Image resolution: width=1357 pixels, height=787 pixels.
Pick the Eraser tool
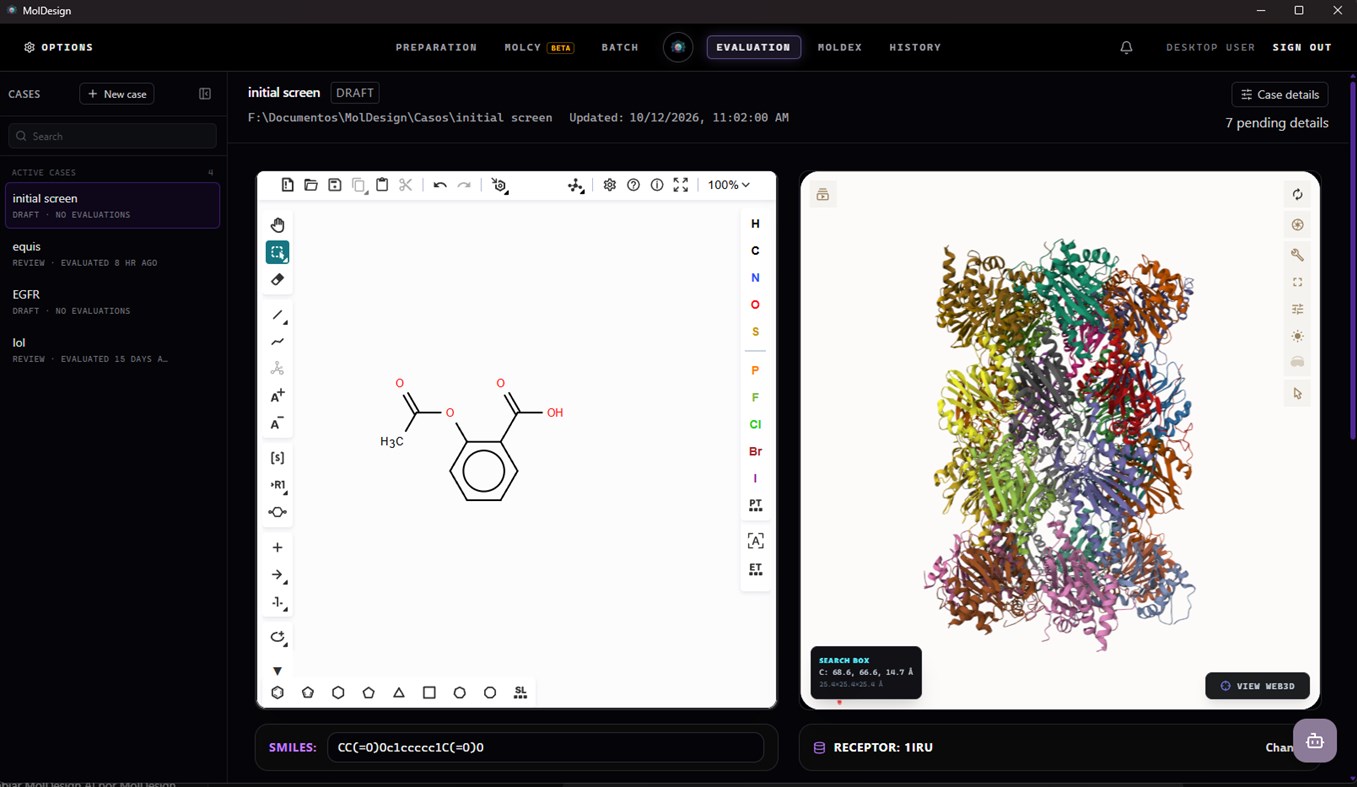[x=278, y=280]
